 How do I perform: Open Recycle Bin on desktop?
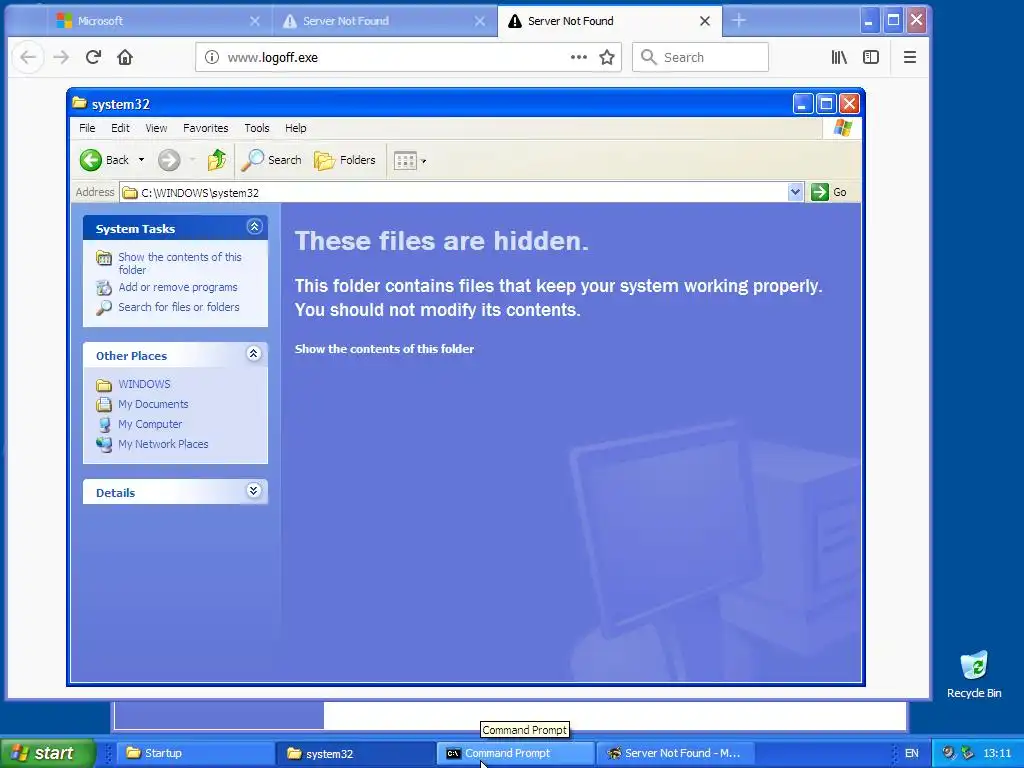974,675
